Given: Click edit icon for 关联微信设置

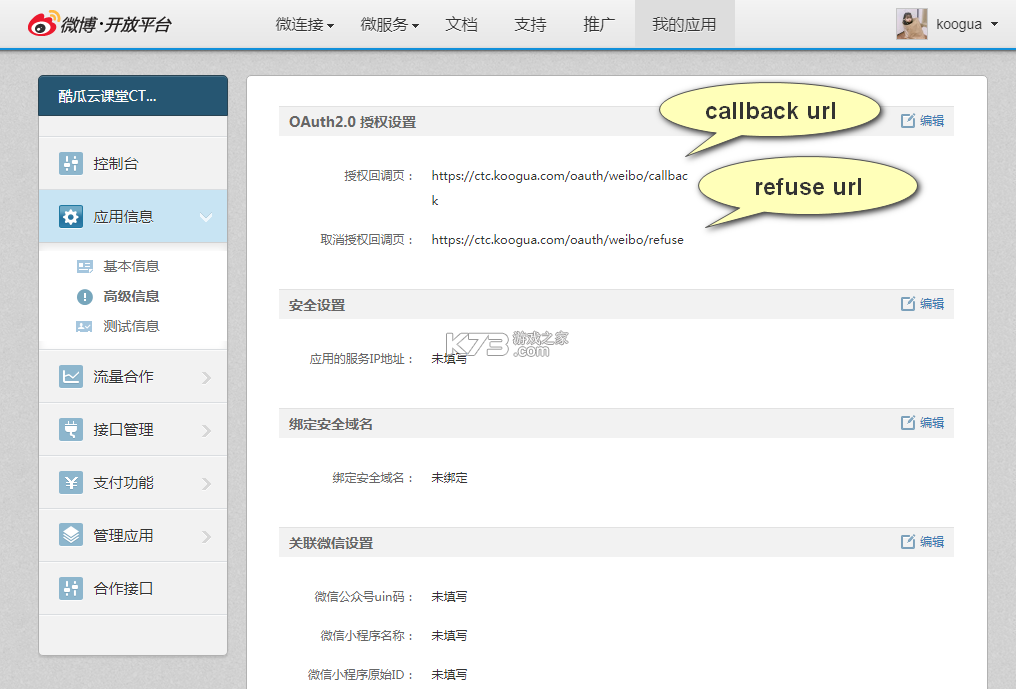Looking at the screenshot, I should pyautogui.click(x=908, y=541).
